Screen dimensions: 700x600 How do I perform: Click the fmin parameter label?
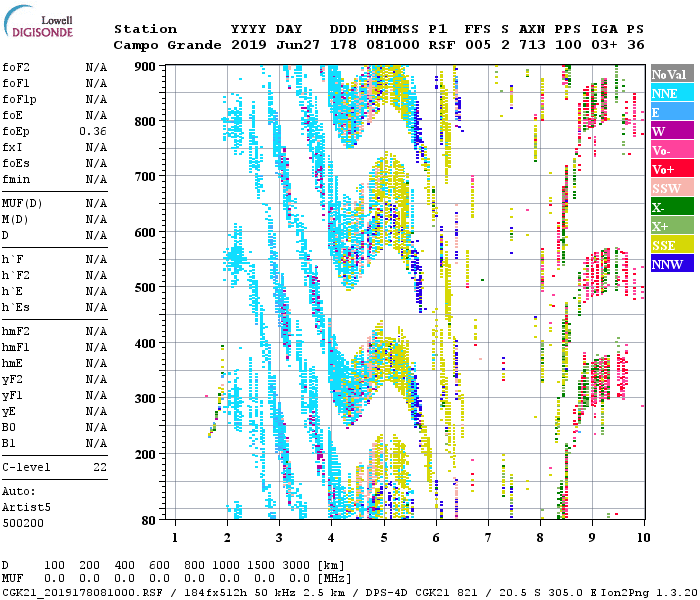tap(16, 179)
